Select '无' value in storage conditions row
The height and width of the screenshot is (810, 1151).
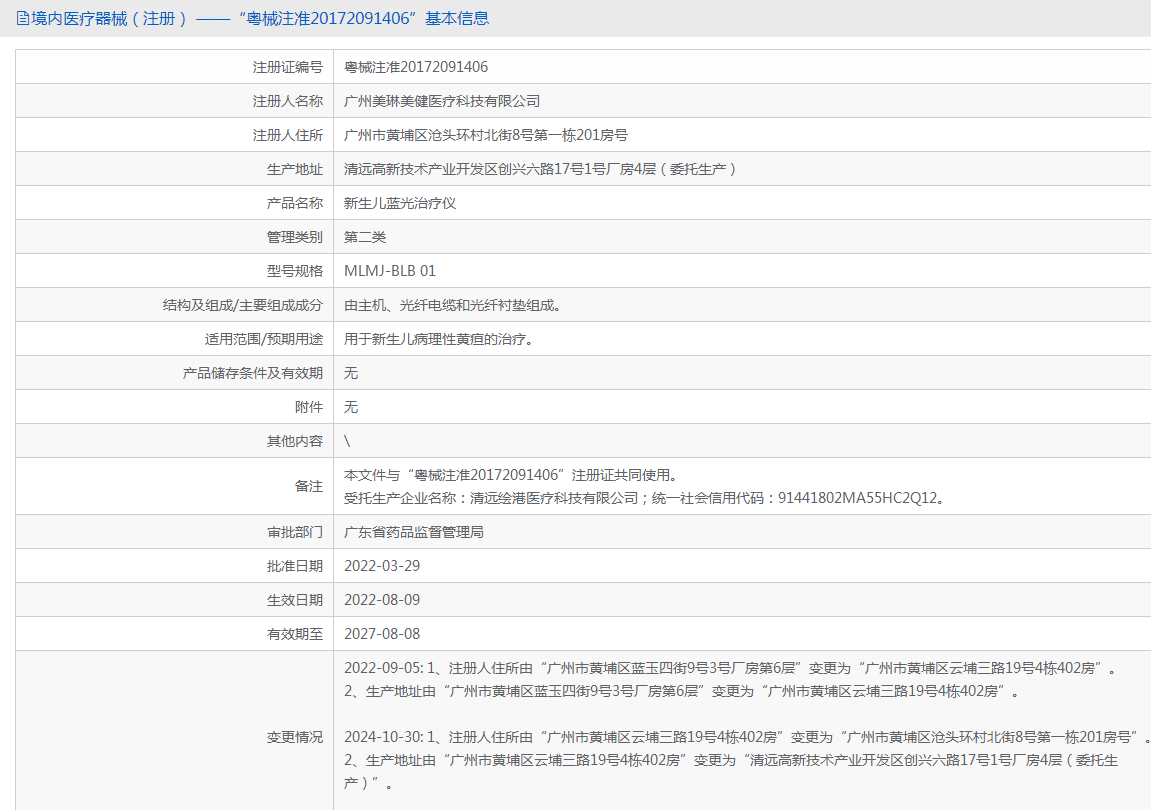pyautogui.click(x=351, y=373)
